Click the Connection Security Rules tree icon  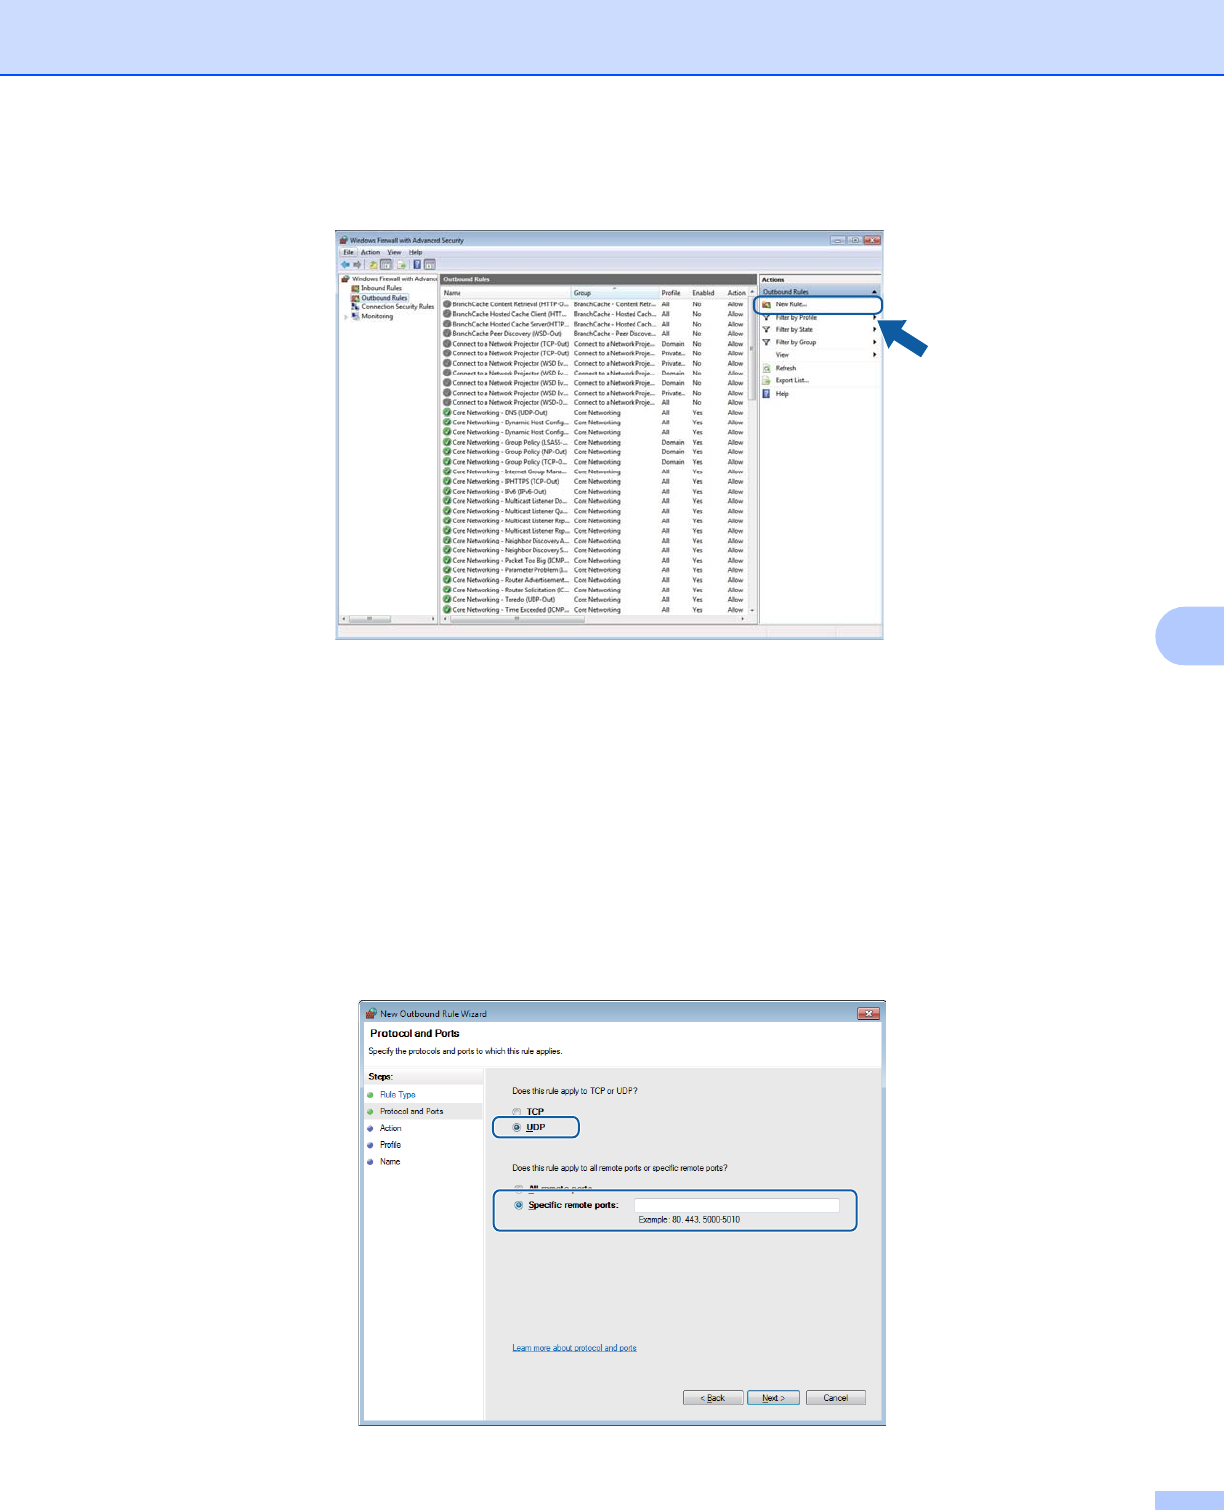(x=355, y=307)
